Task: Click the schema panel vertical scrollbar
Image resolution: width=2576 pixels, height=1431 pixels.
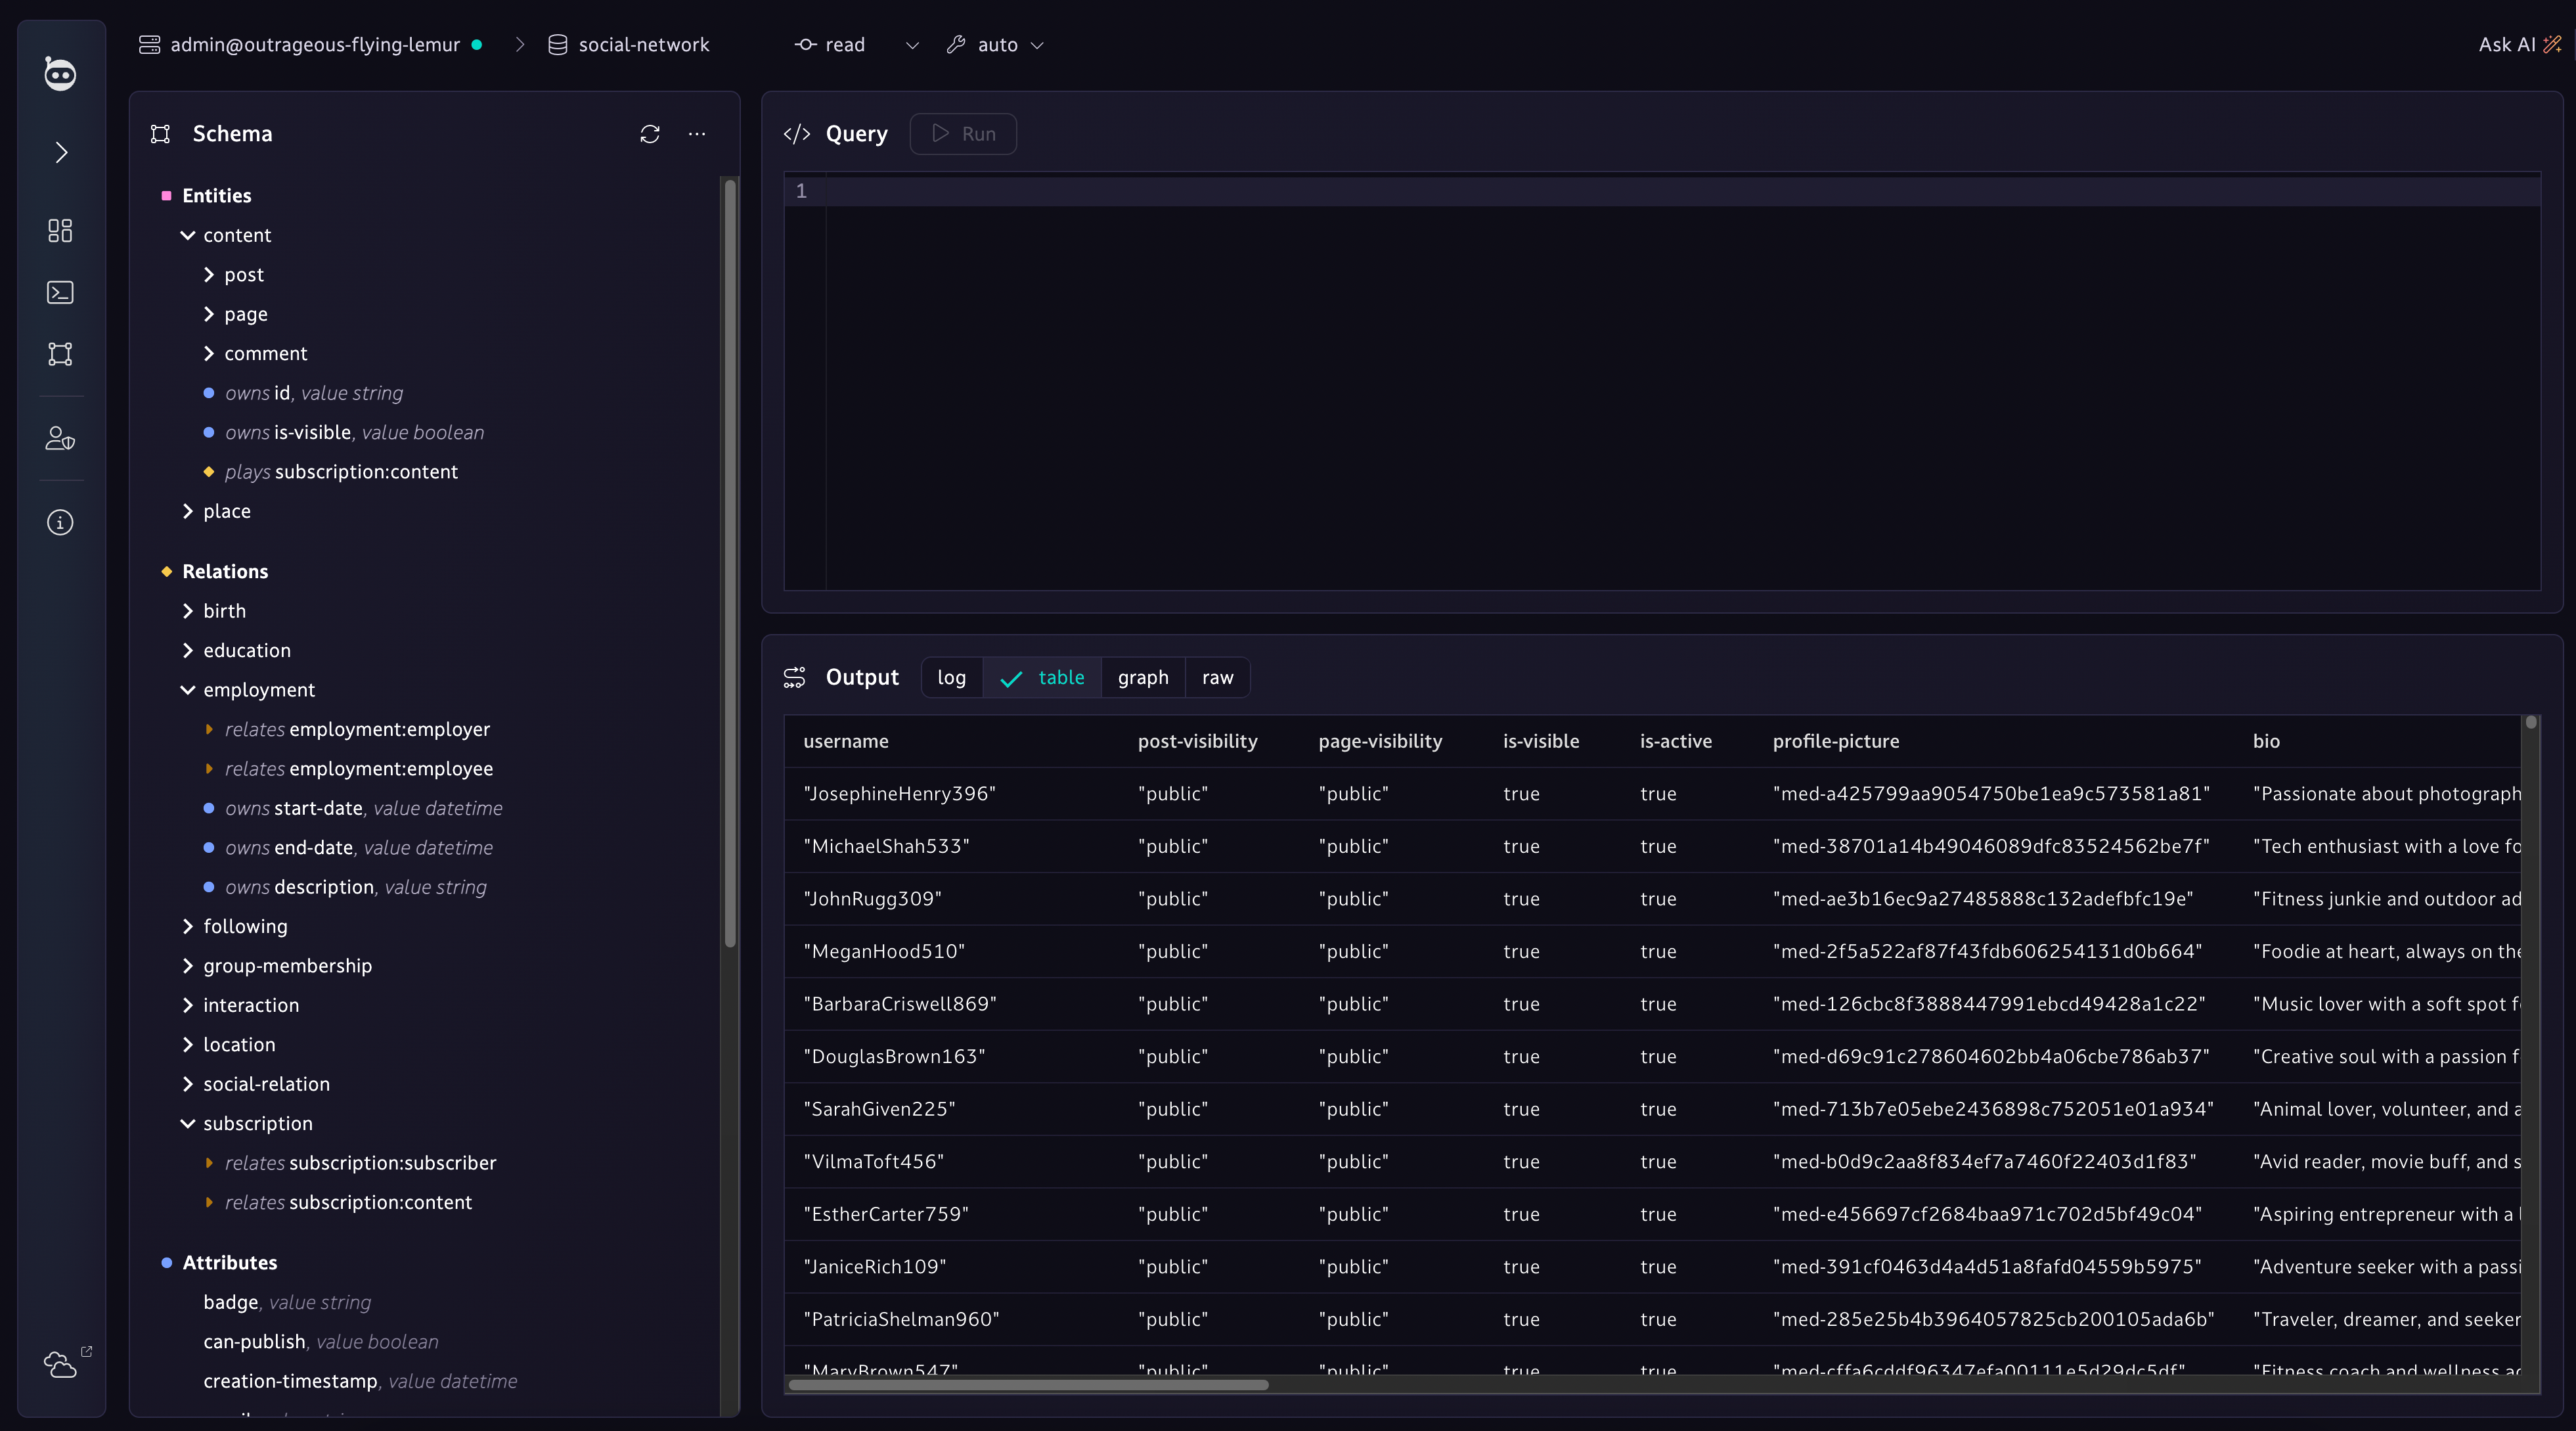Action: point(730,562)
